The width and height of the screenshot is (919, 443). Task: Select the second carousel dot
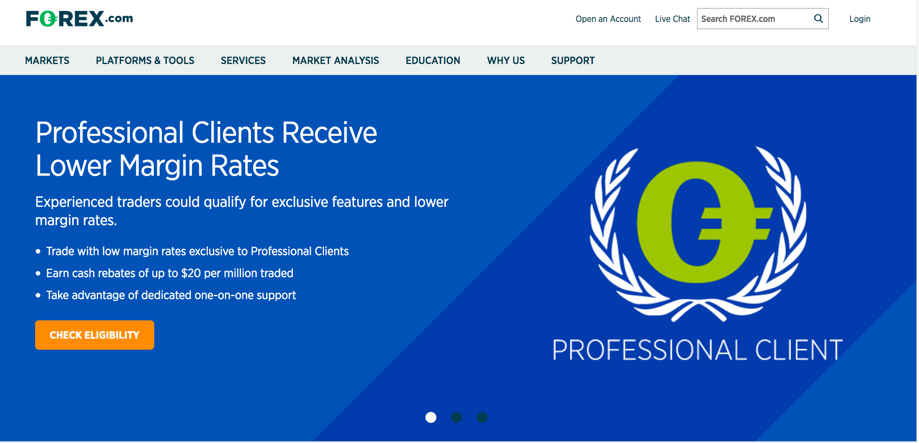[x=457, y=417]
